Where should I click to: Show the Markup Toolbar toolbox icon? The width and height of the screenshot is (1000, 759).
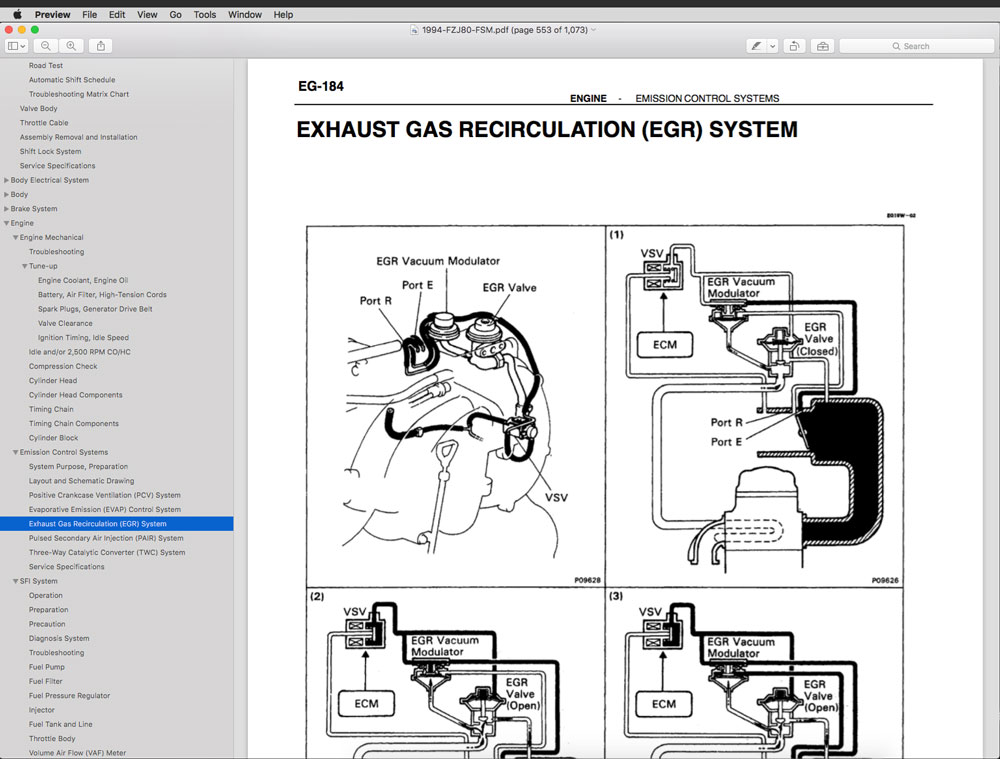tap(822, 46)
